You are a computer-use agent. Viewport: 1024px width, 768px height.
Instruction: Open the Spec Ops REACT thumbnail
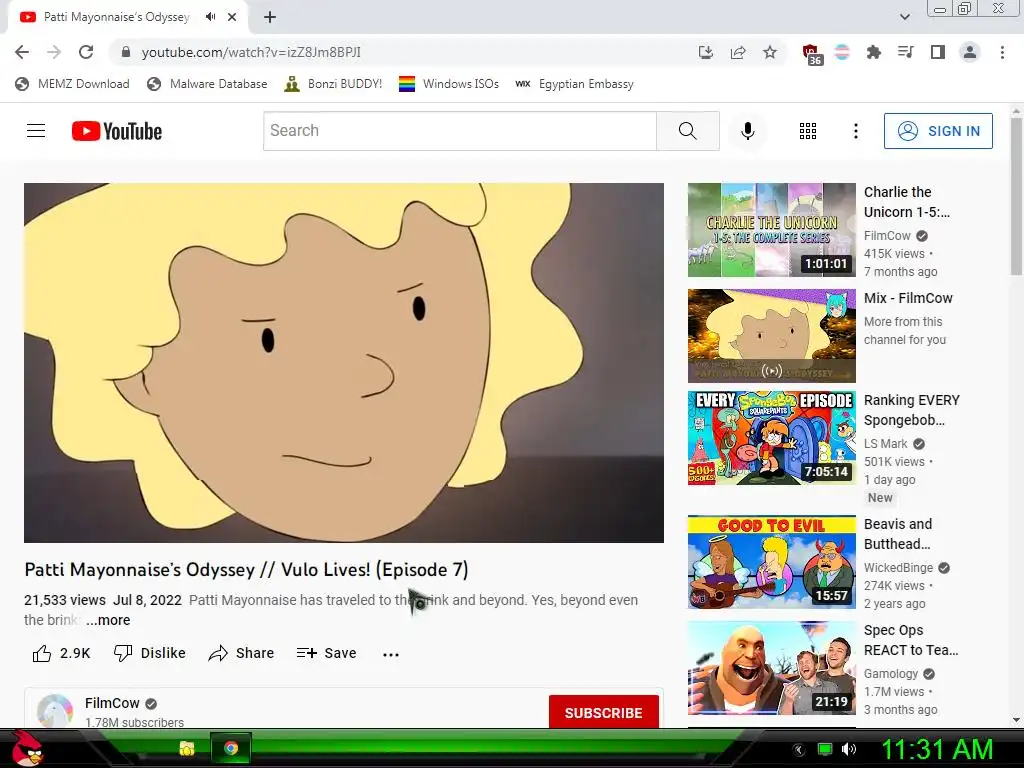(771, 667)
